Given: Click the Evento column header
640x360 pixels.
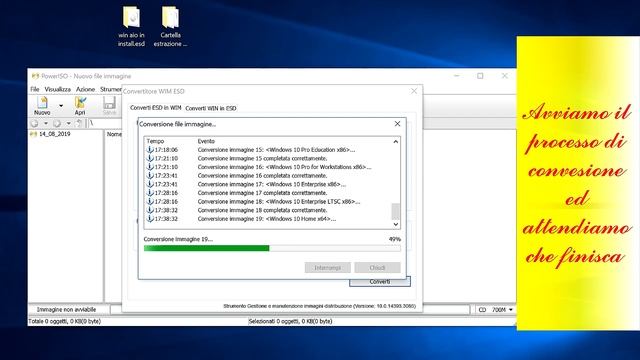Looking at the screenshot, I should (x=206, y=141).
